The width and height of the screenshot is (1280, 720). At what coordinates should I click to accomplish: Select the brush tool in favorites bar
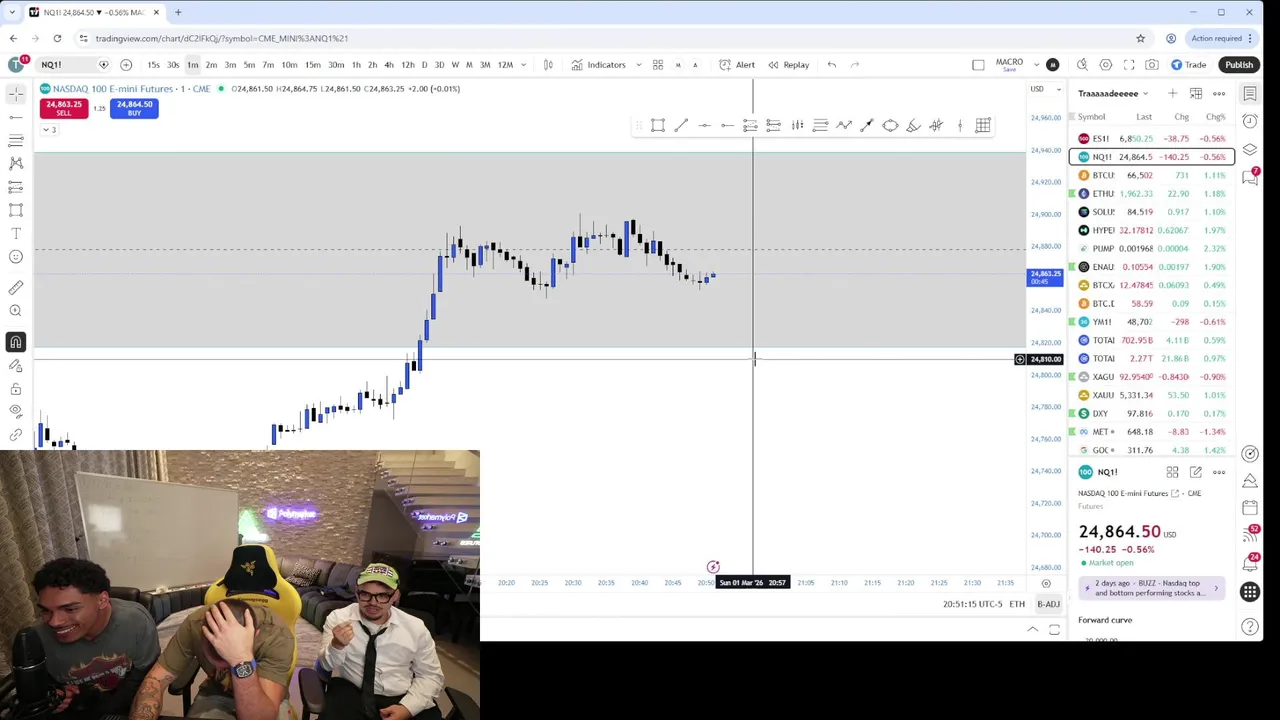(913, 125)
